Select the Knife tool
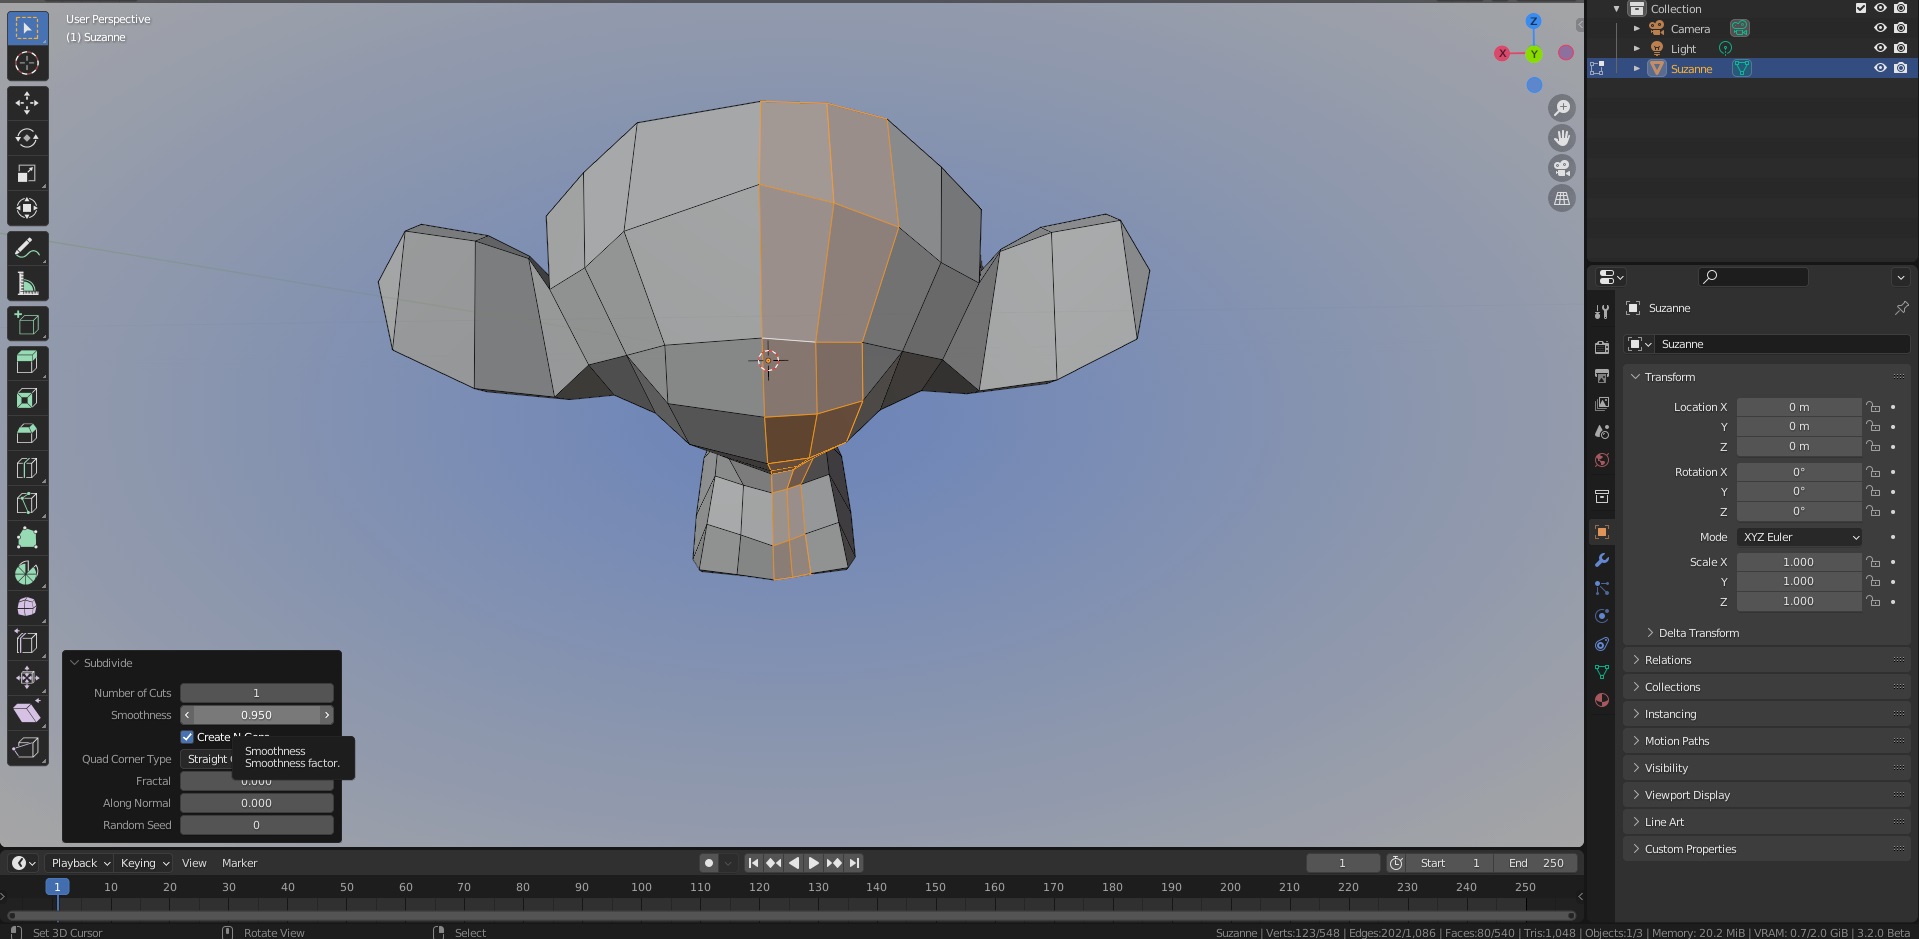The image size is (1919, 939). [x=27, y=503]
